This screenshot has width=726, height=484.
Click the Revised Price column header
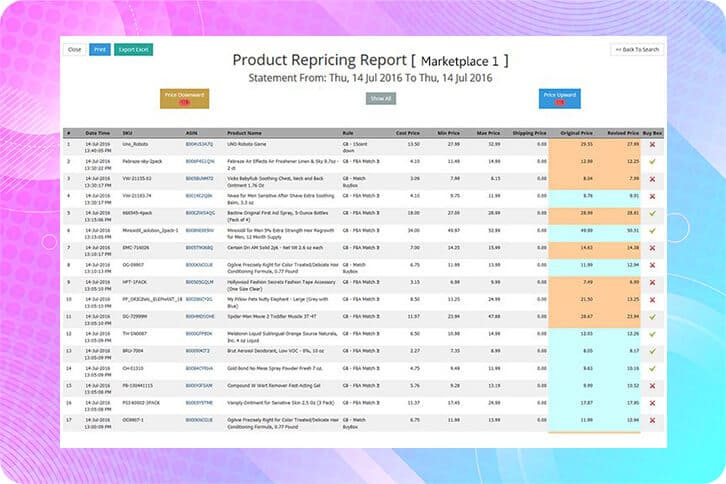623,133
